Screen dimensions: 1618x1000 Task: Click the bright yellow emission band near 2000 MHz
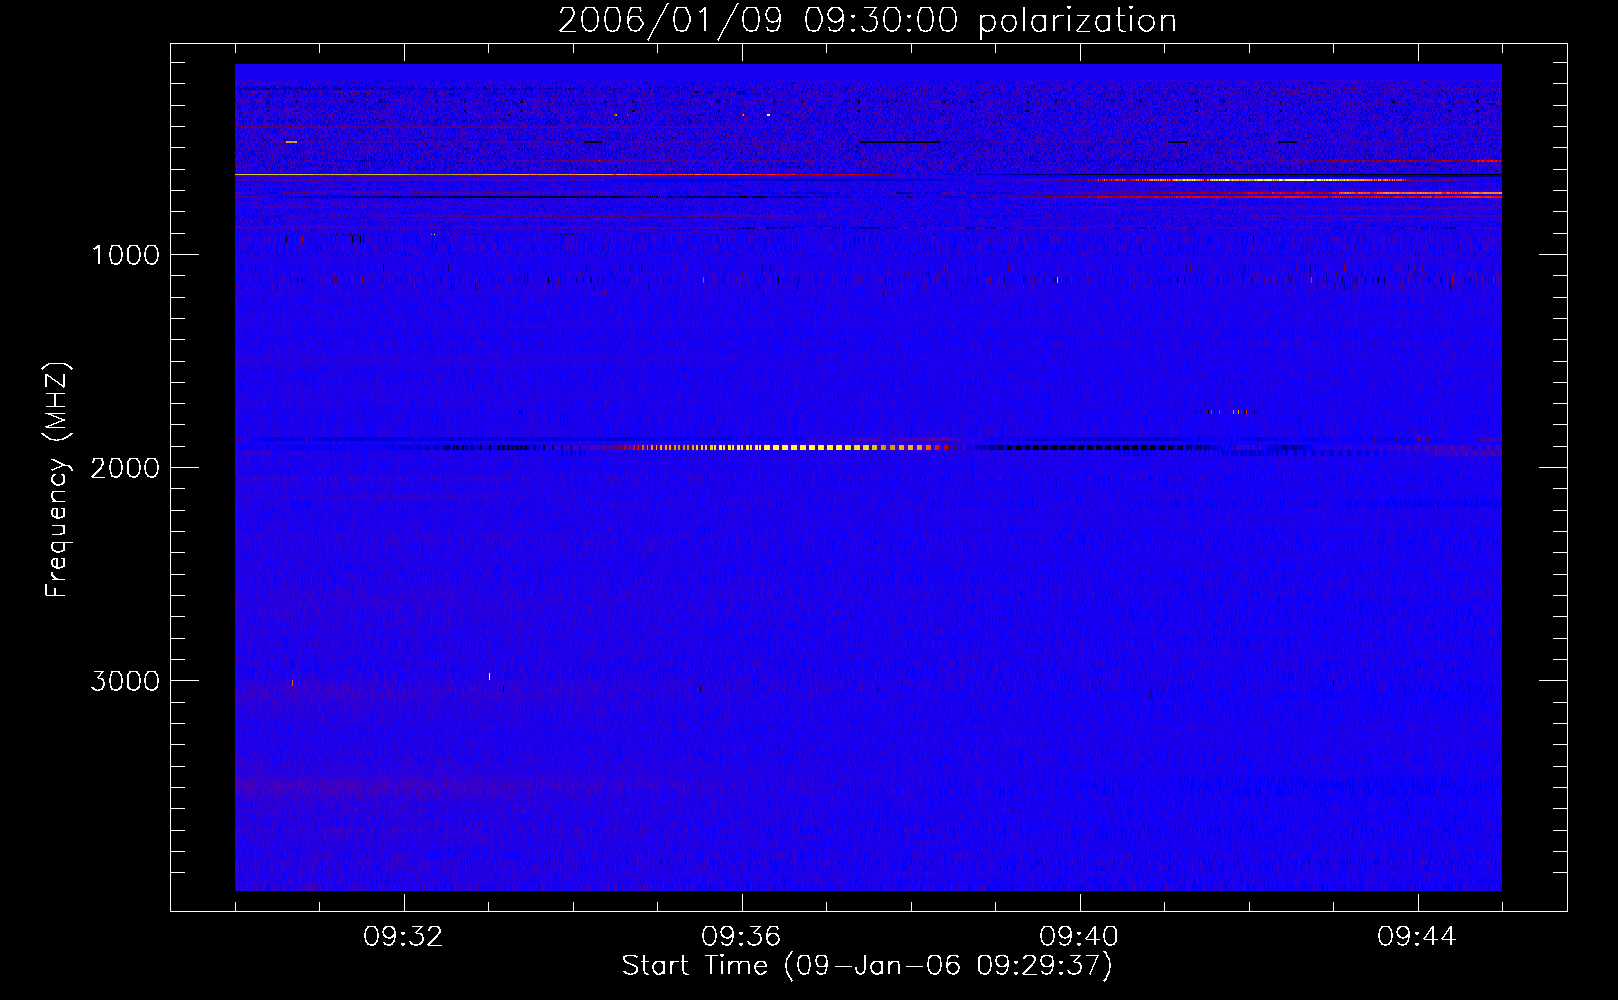(x=790, y=447)
